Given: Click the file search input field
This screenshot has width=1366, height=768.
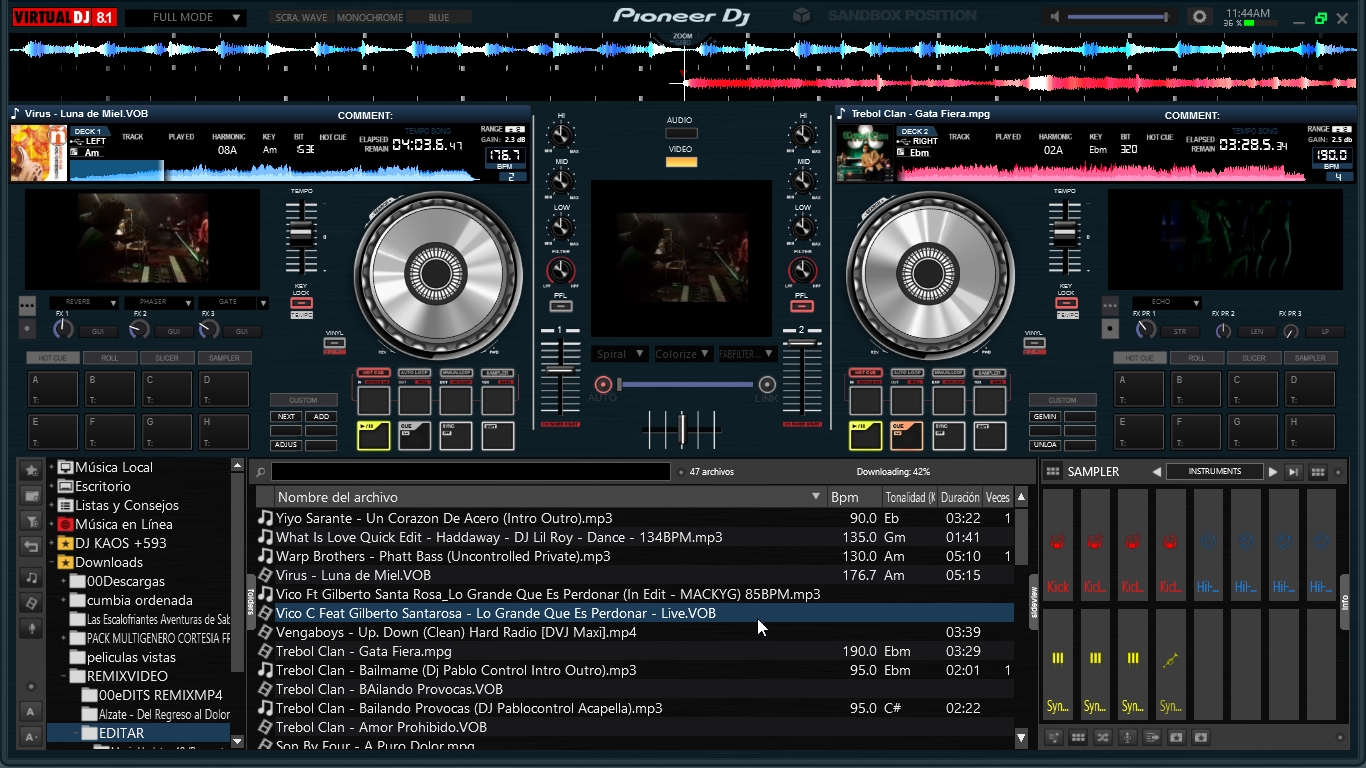Looking at the screenshot, I should click(x=470, y=472).
